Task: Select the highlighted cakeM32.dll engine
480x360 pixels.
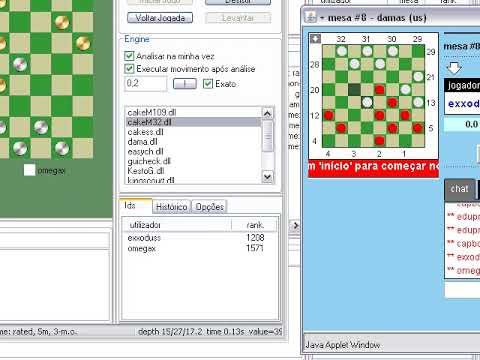Action: click(x=193, y=122)
